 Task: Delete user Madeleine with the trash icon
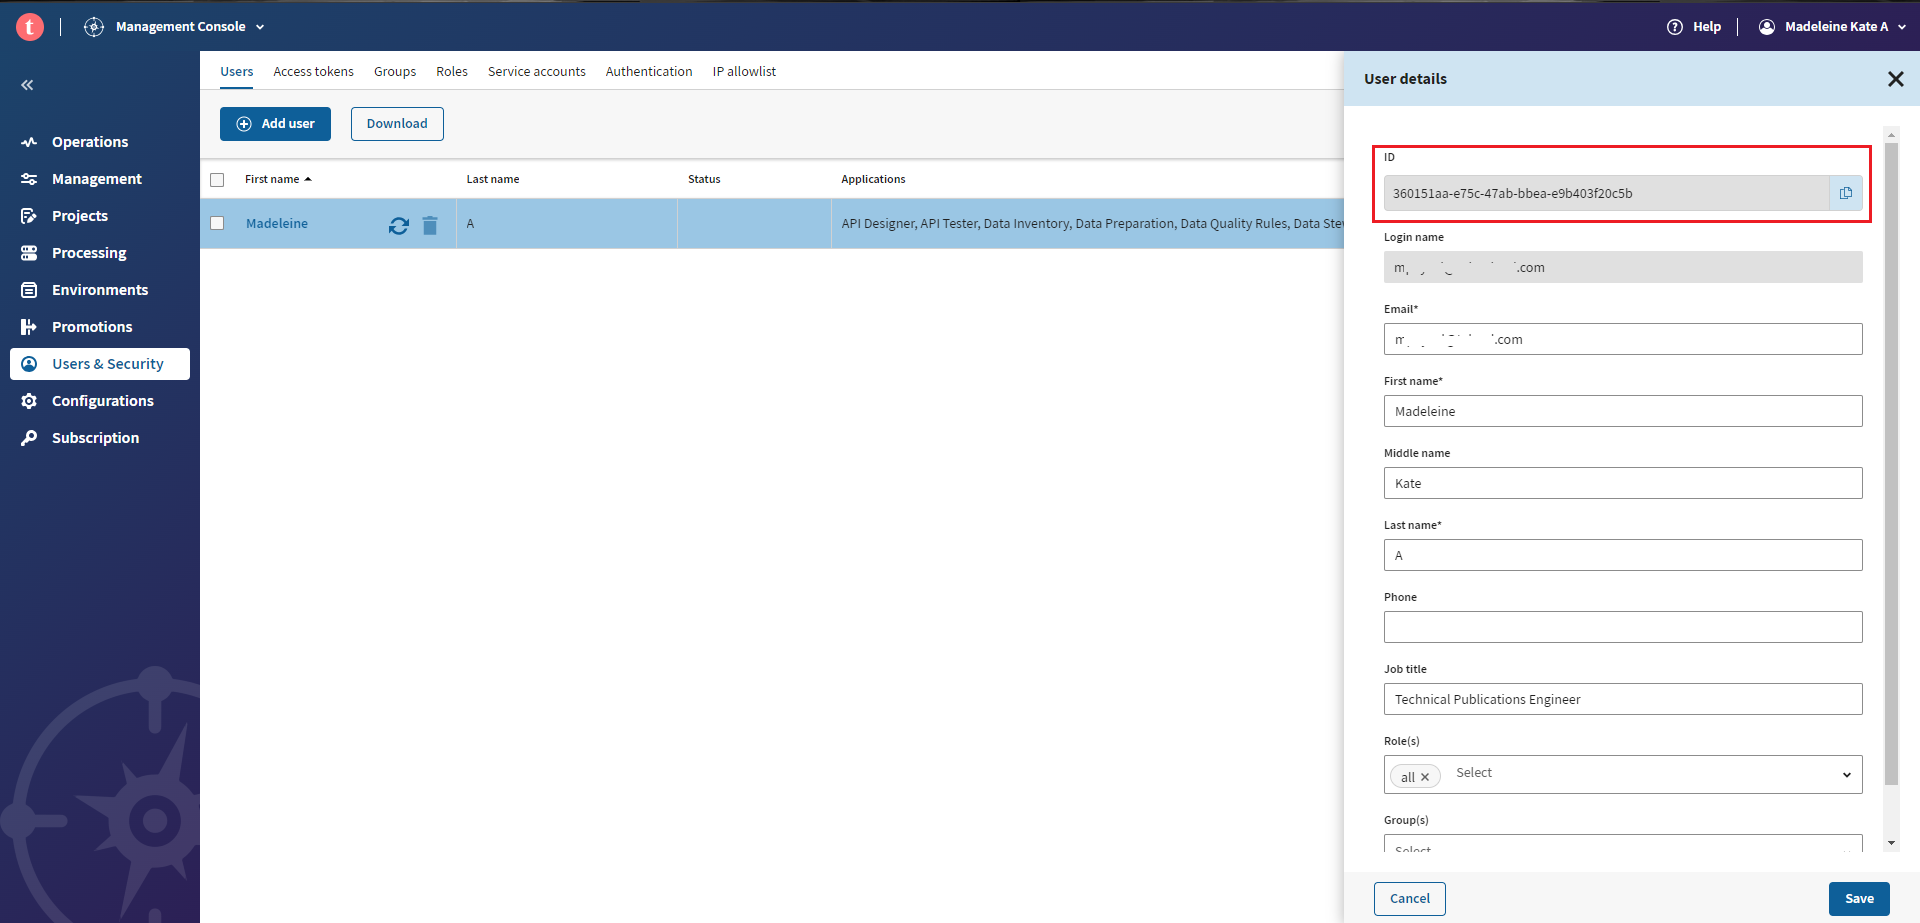tap(430, 226)
